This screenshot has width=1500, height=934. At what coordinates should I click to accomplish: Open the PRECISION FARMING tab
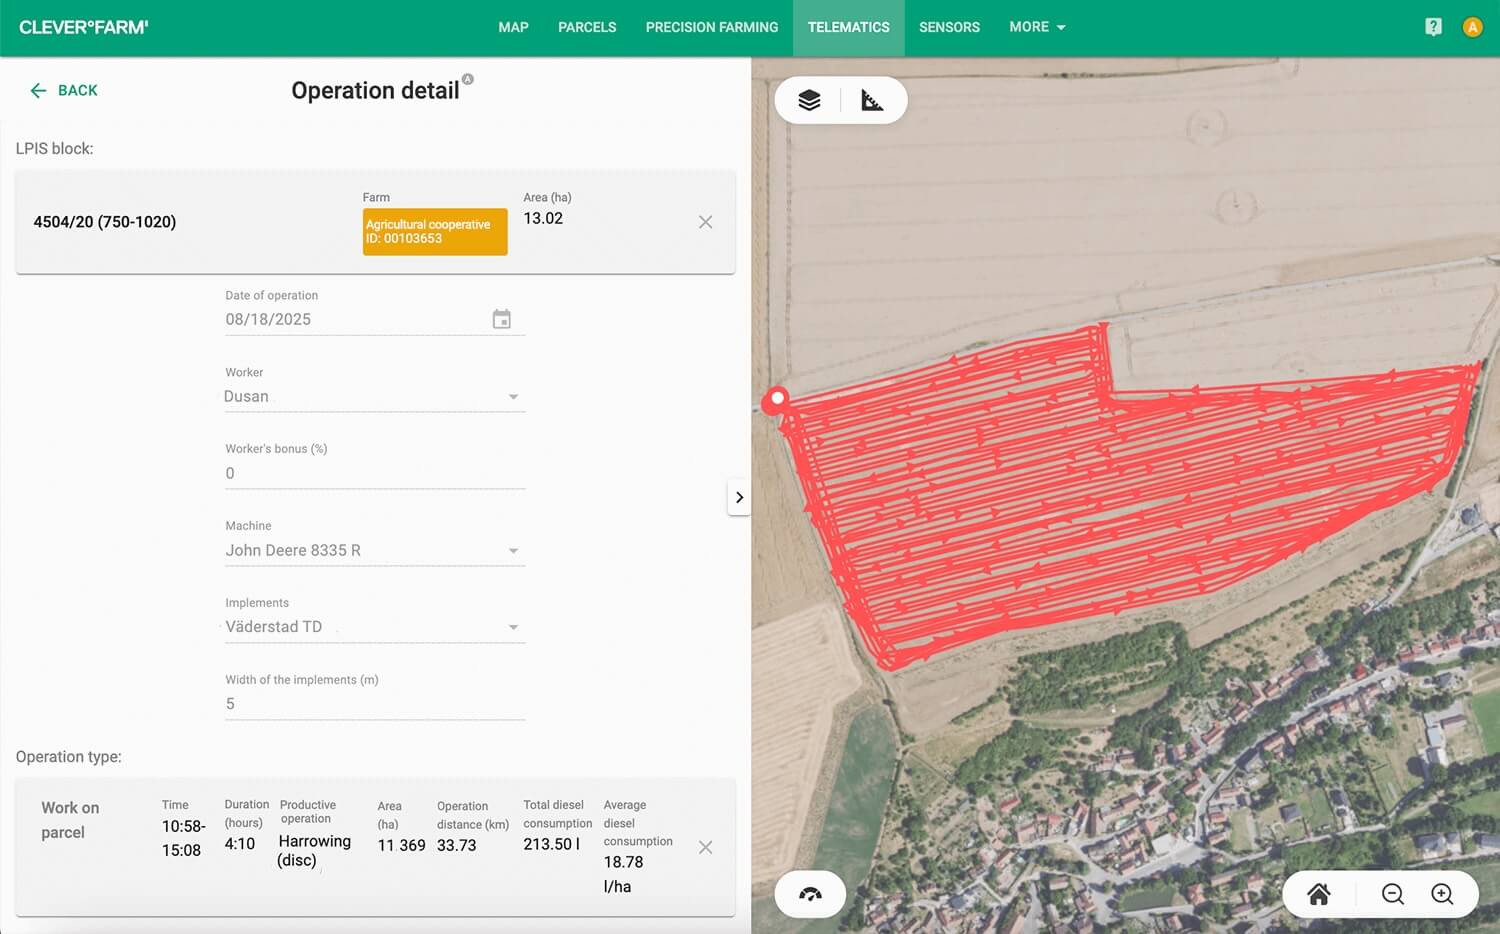tap(712, 27)
